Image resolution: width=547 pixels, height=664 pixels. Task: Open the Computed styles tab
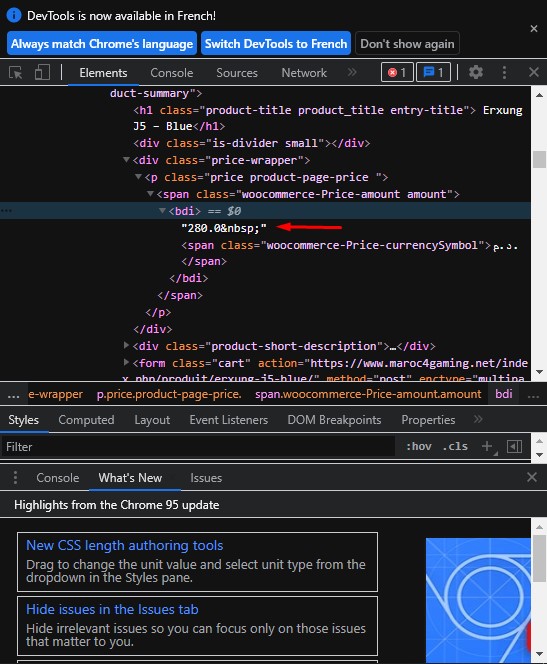[86, 420]
